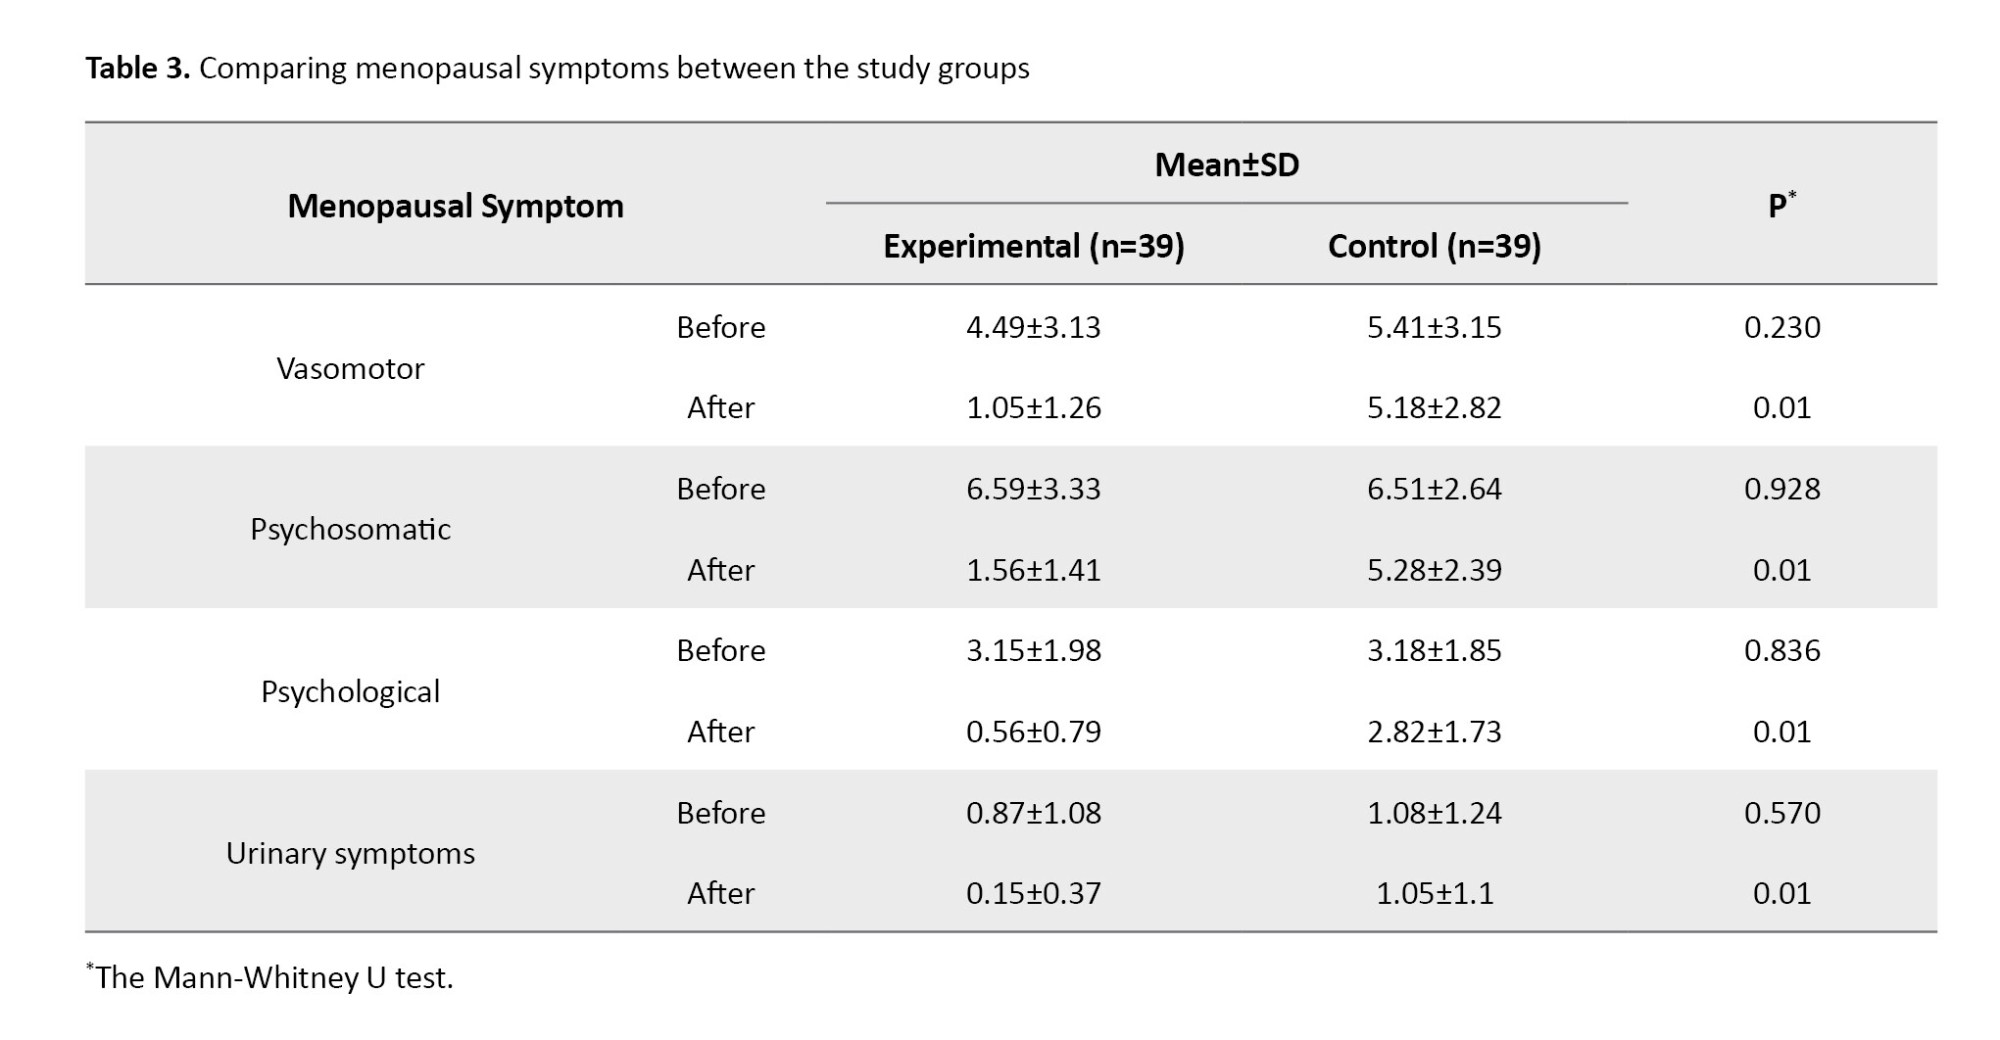2000x1040 pixels.
Task: Click the value 4.49±3.13
Action: (x=1033, y=328)
